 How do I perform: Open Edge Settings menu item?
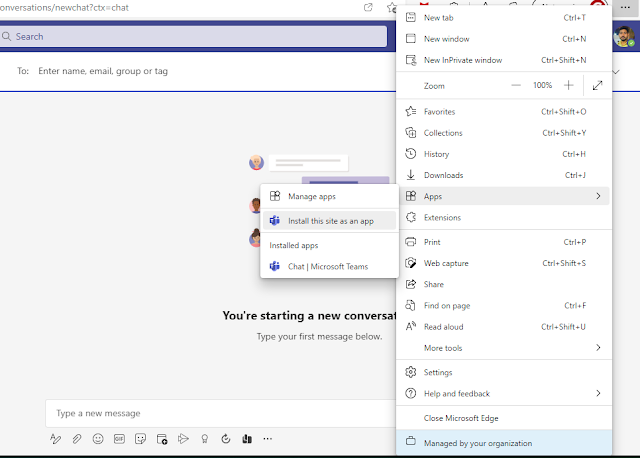coord(504,372)
